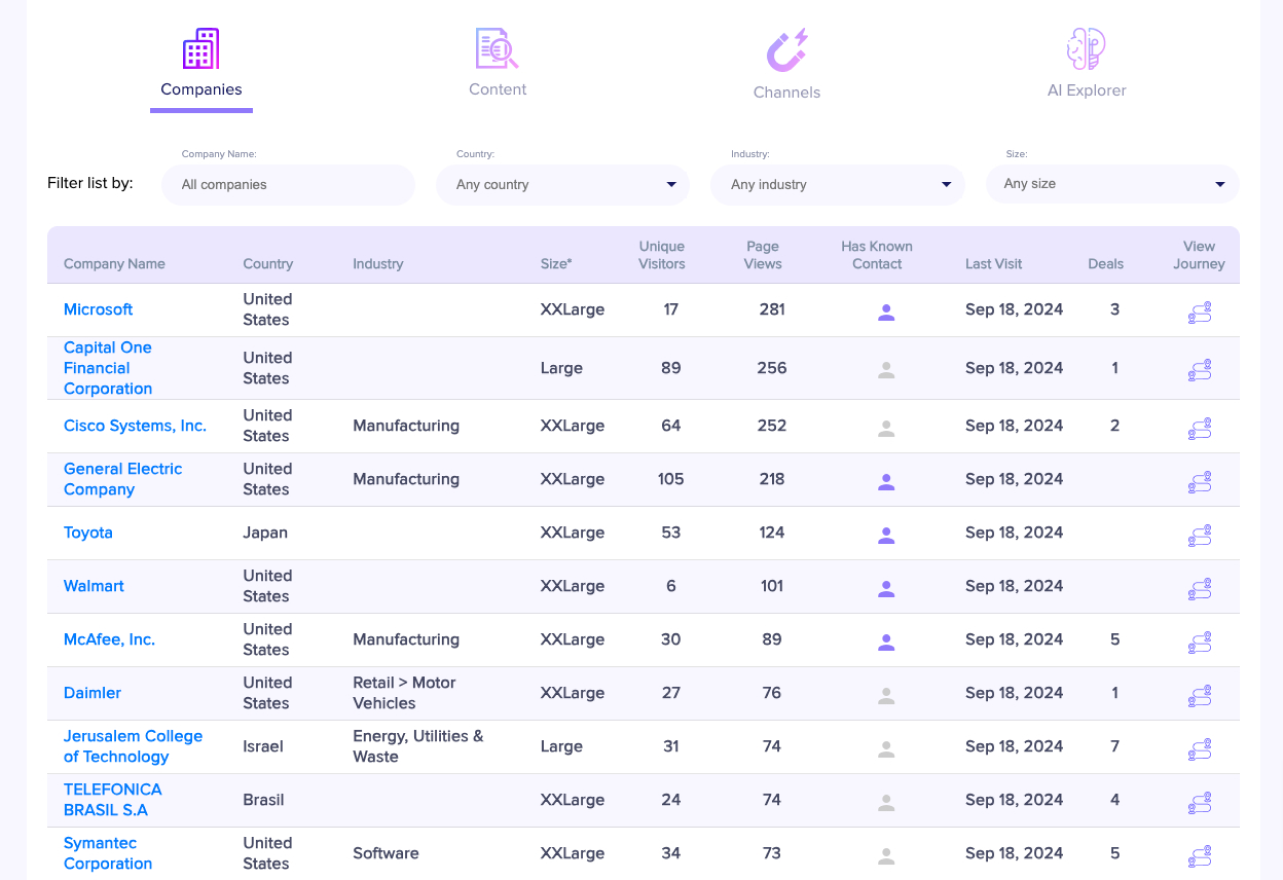Sort by Industry column header
Image resolution: width=1283 pixels, height=880 pixels.
coord(378,264)
